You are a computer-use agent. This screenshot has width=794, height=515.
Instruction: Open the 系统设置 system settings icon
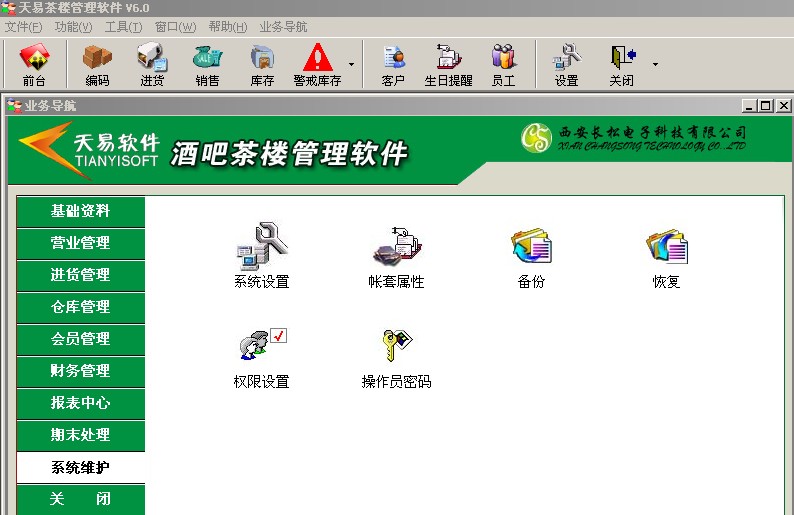click(x=261, y=246)
